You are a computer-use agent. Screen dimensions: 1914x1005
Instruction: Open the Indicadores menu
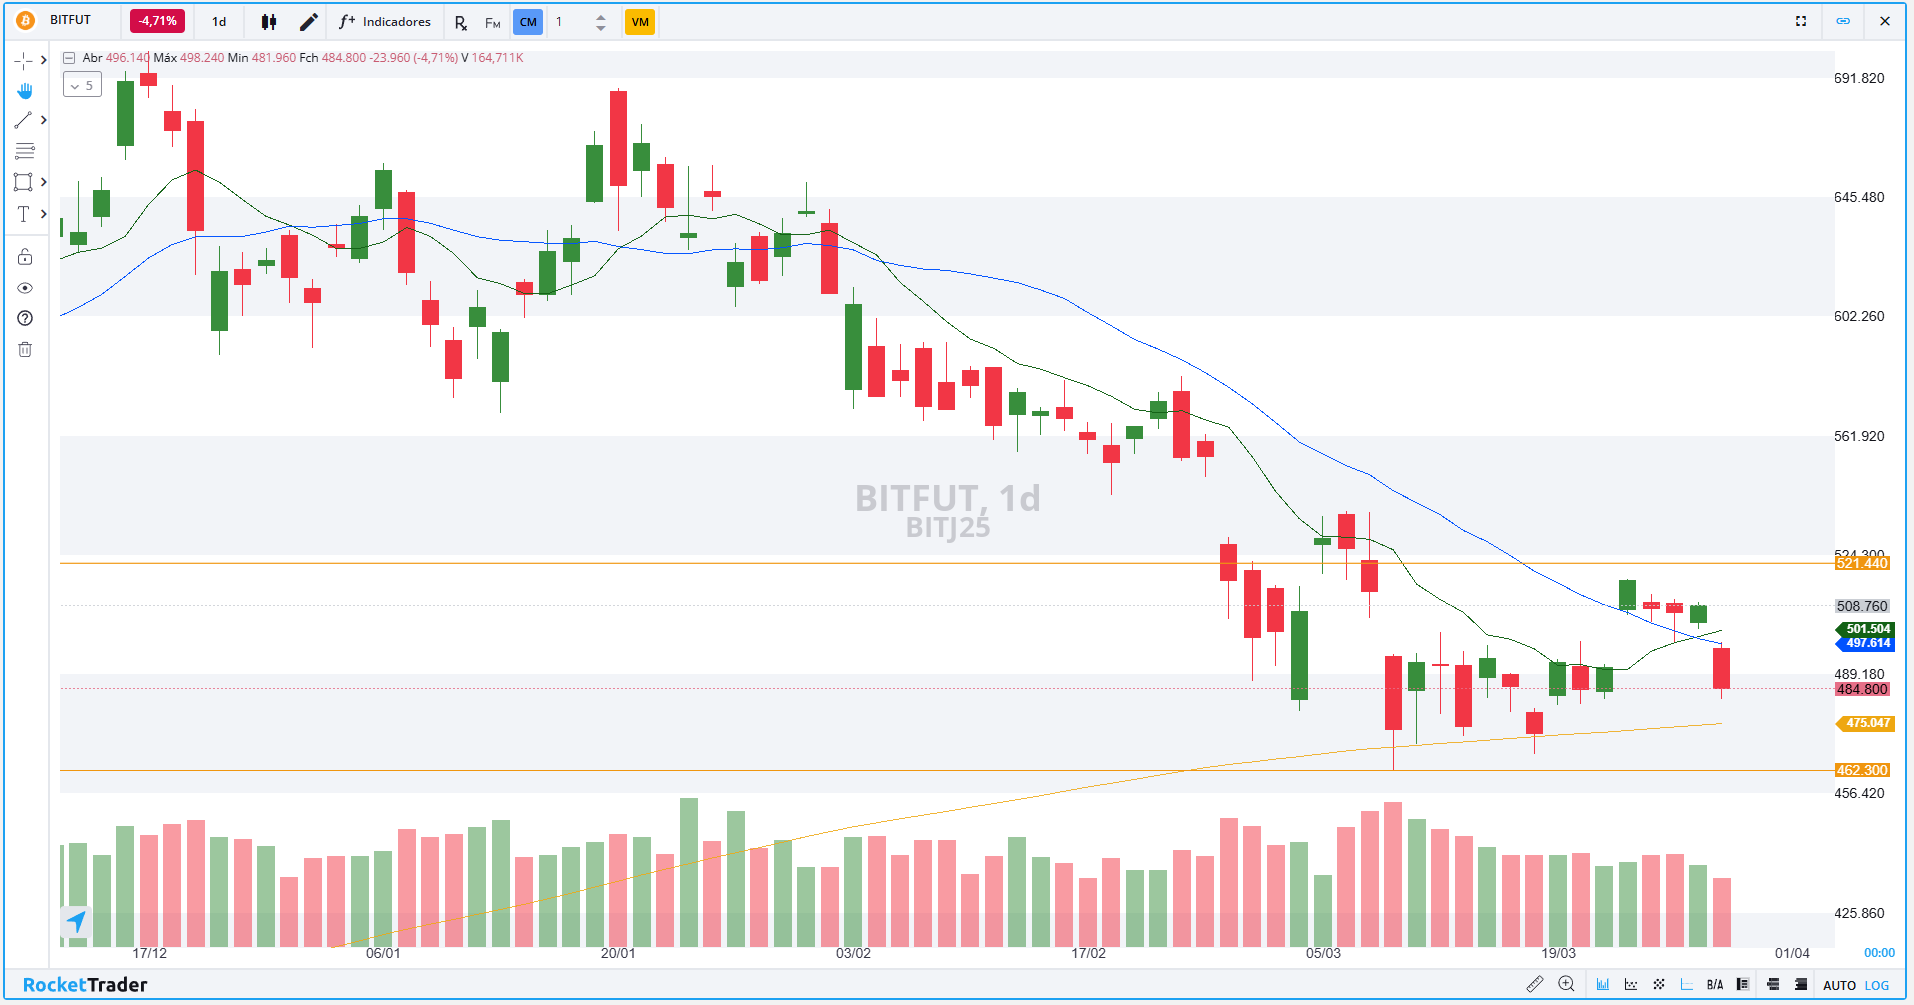click(385, 21)
